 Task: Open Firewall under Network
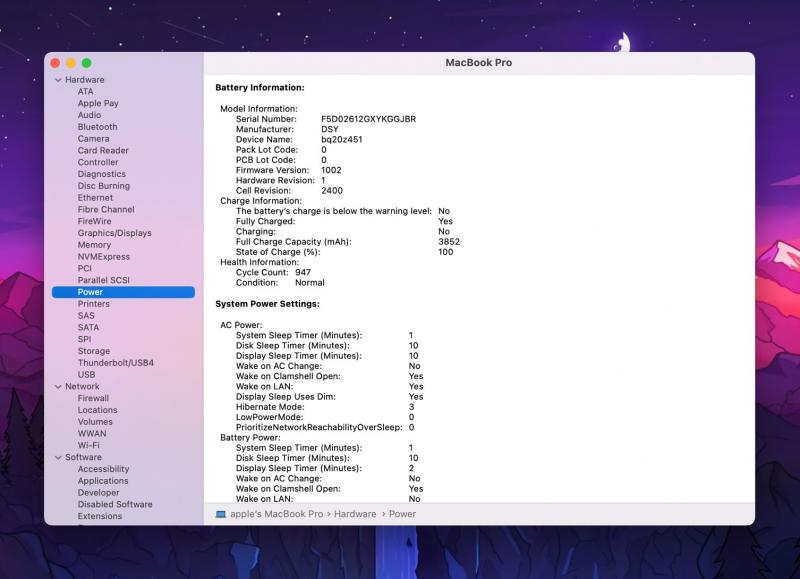[93, 398]
